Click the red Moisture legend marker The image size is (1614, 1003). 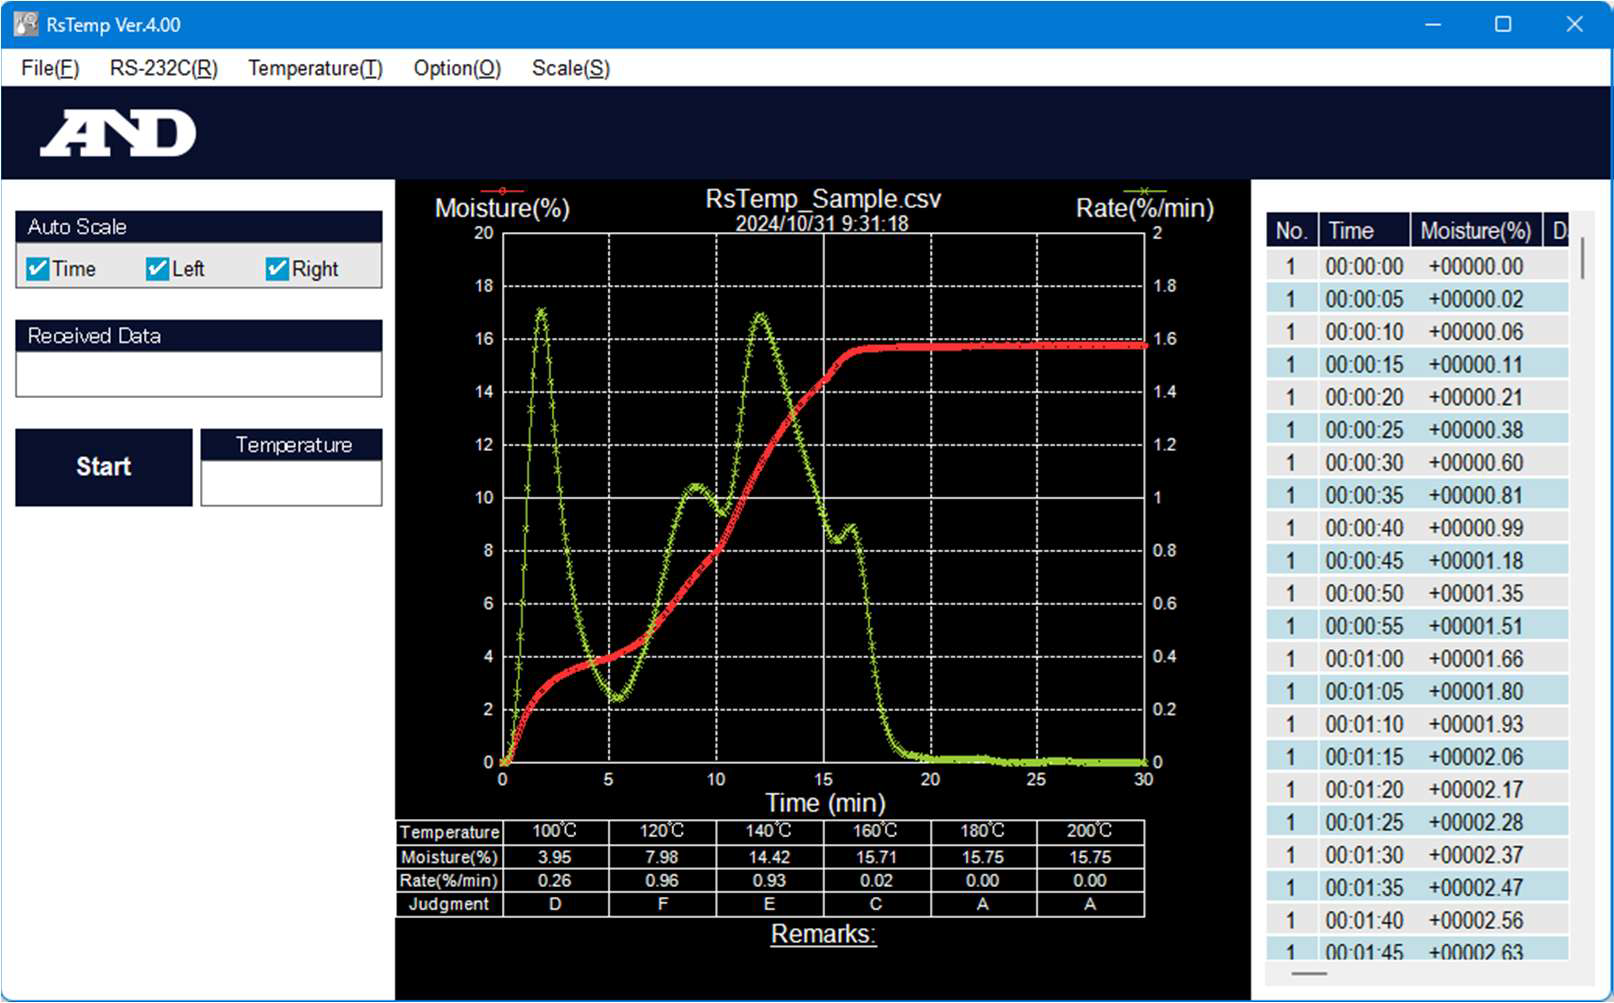pos(502,190)
